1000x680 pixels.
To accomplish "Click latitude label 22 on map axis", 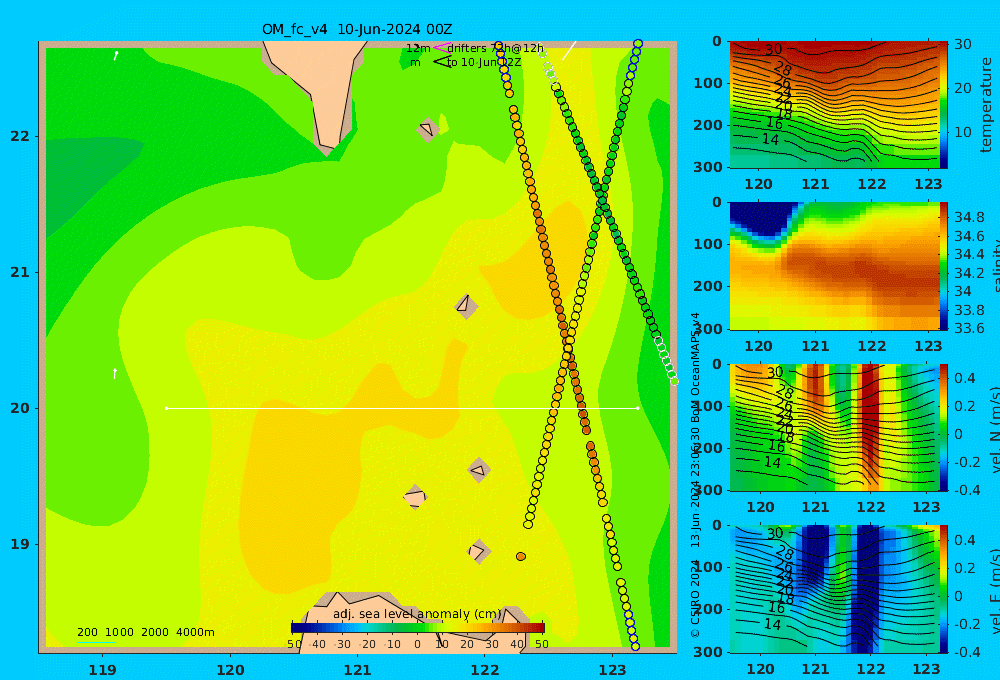I will [20, 136].
